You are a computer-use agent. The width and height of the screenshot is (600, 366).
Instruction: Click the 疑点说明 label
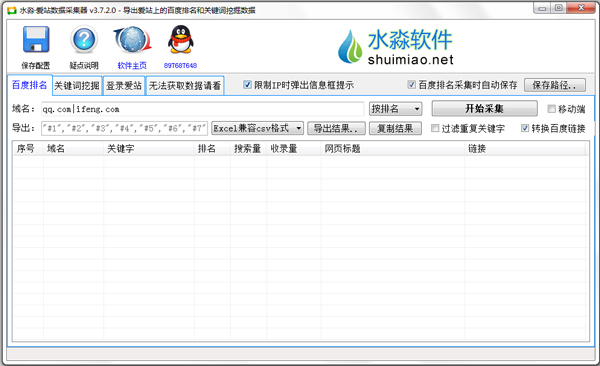coord(84,65)
